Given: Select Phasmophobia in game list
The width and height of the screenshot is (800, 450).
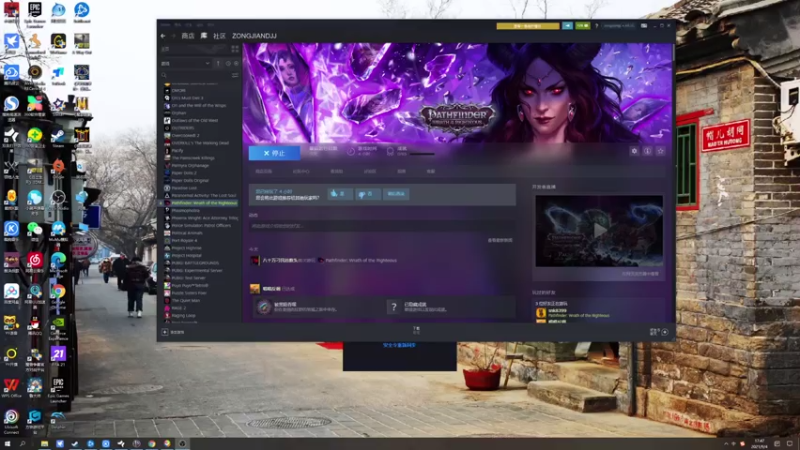Looking at the screenshot, I should pos(185,211).
